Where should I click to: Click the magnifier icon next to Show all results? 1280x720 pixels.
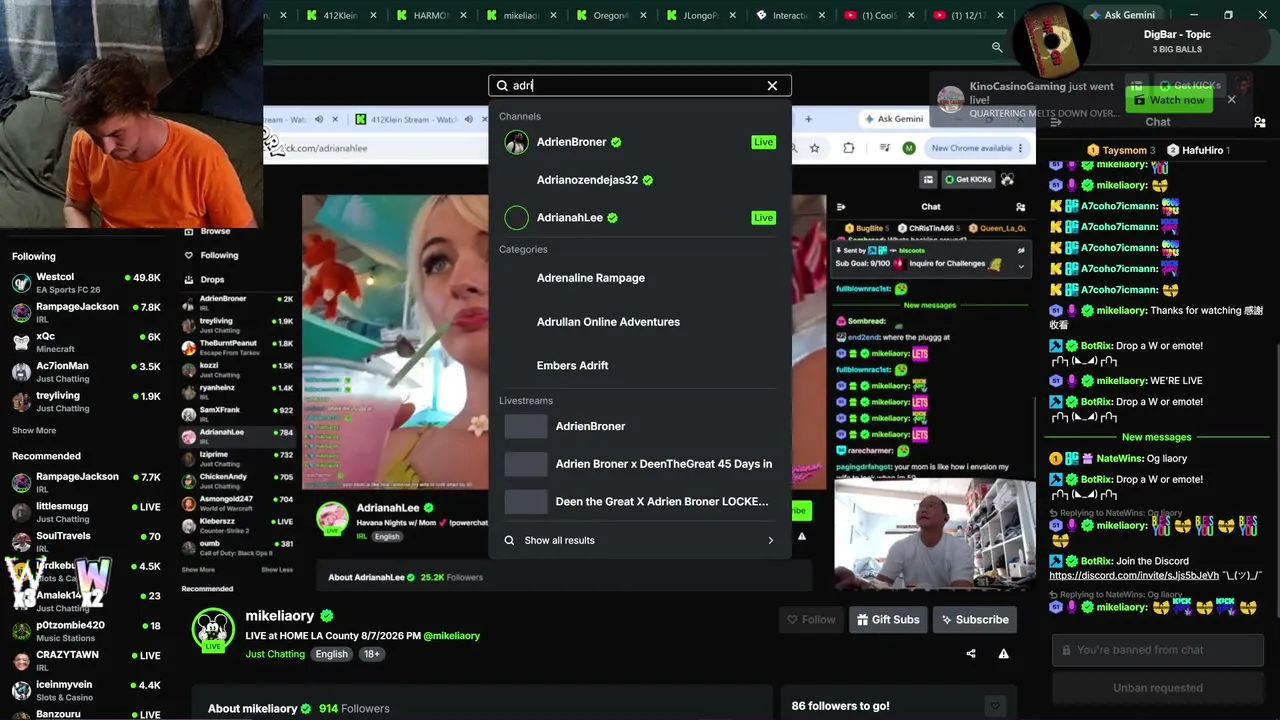tap(509, 540)
